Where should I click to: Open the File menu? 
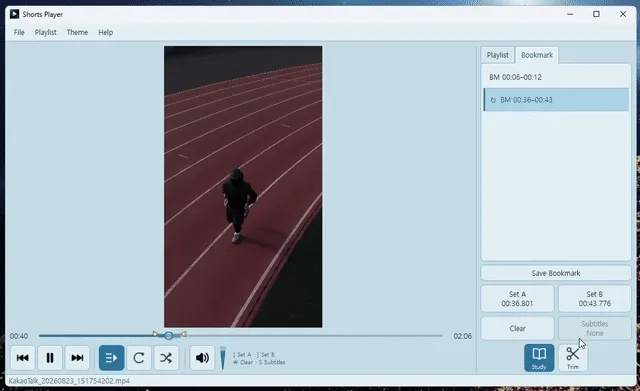pyautogui.click(x=19, y=32)
